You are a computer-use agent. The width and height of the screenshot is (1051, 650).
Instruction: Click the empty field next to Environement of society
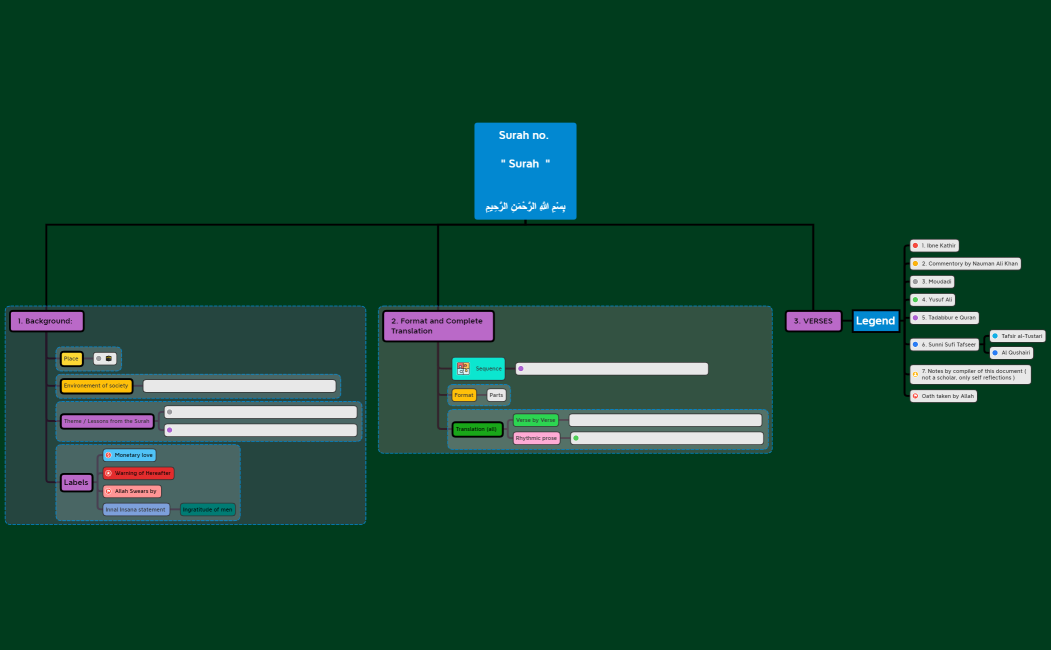(239, 386)
